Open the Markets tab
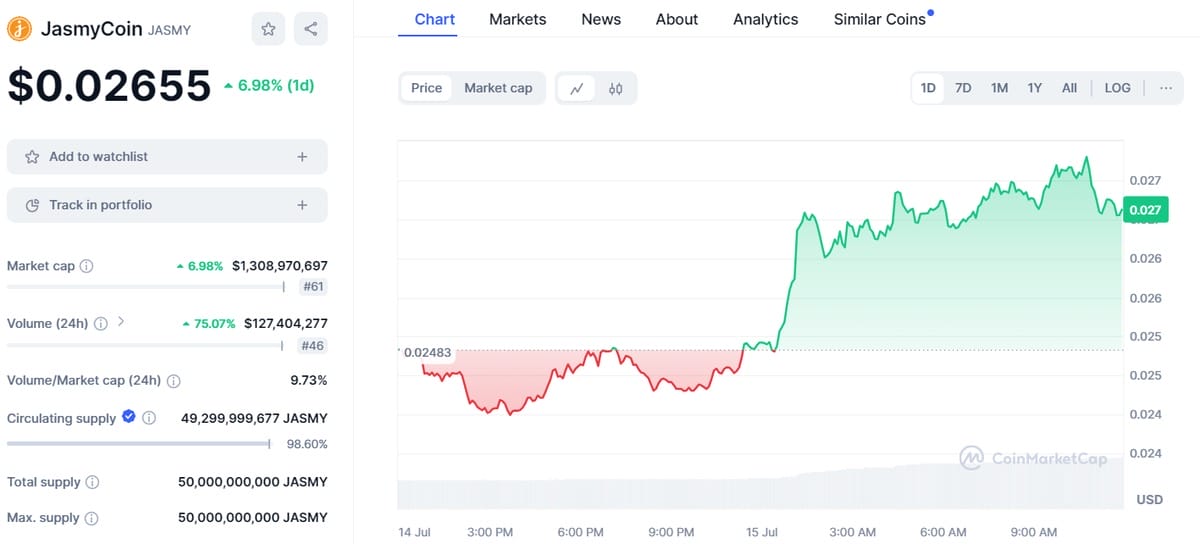Screen dimensions: 1200x544 pos(518,19)
